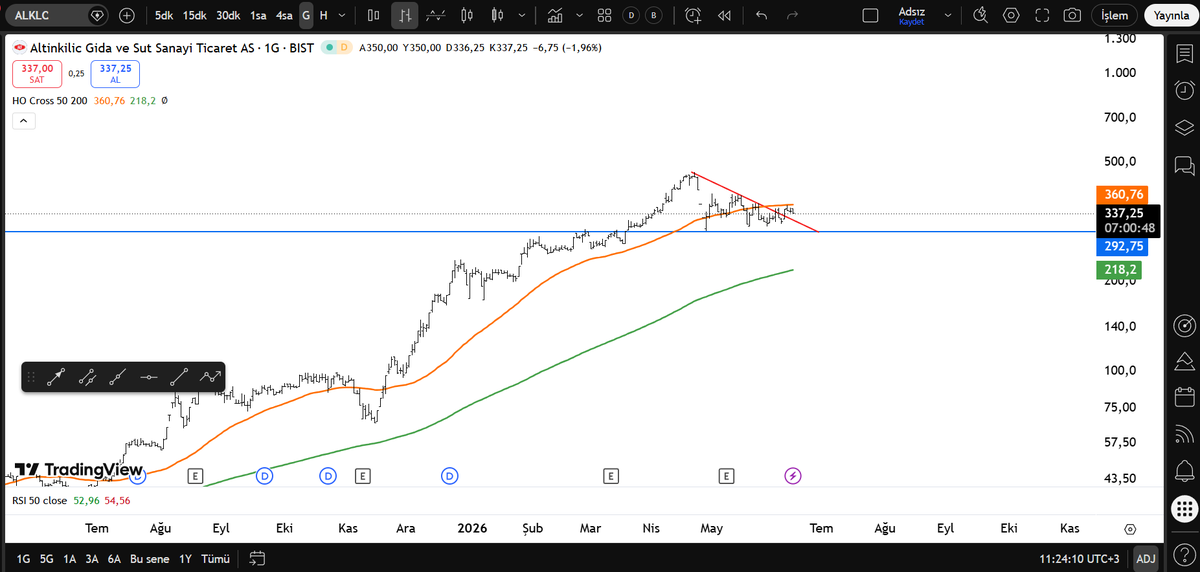Select the HO Cross 50 200 indicator legend
Image resolution: width=1200 pixels, height=572 pixels.
coord(50,101)
